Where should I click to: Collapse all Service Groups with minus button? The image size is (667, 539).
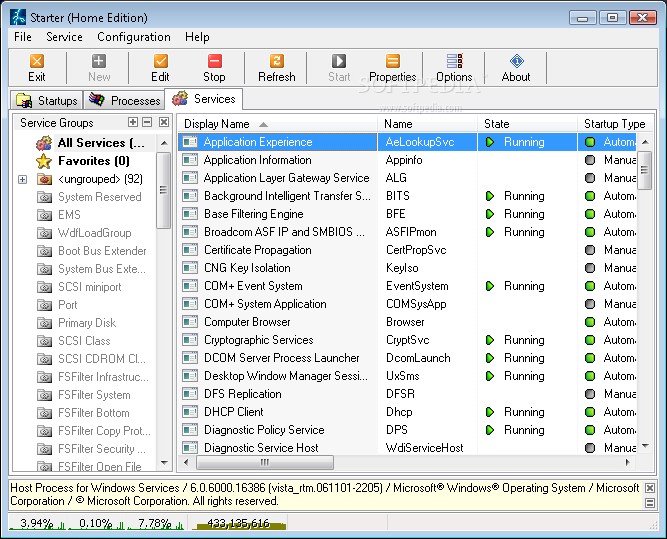click(147, 122)
